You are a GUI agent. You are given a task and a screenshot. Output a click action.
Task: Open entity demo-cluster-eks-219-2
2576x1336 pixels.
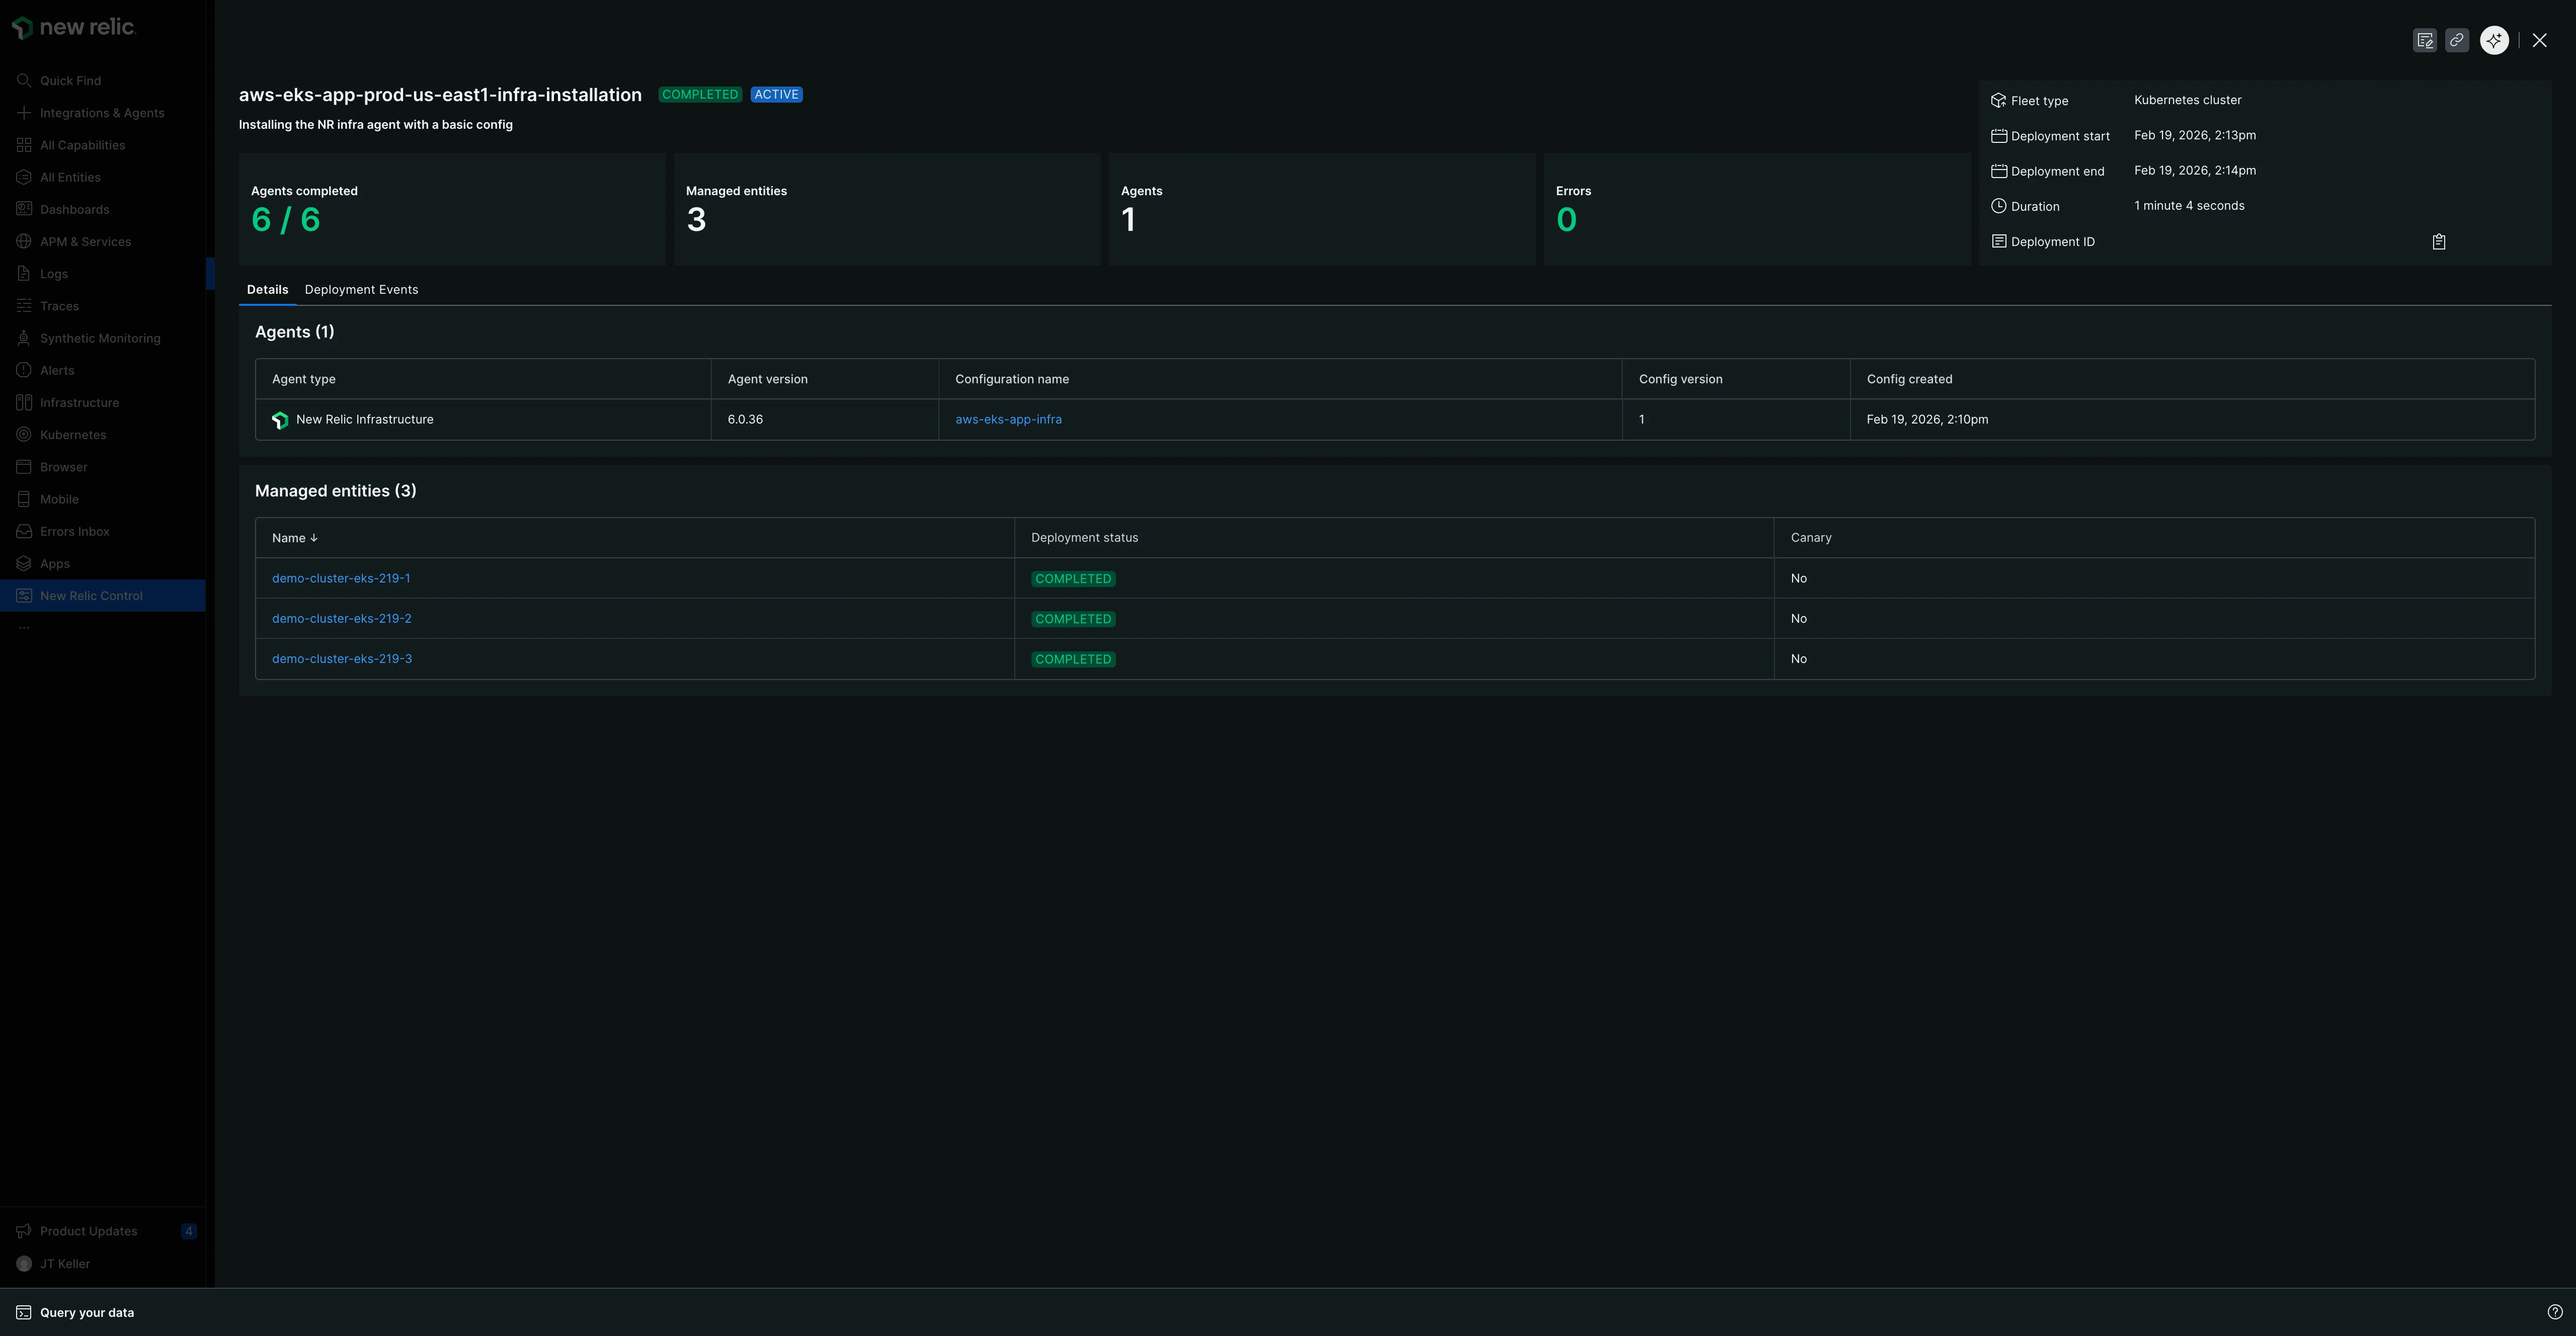[342, 618]
